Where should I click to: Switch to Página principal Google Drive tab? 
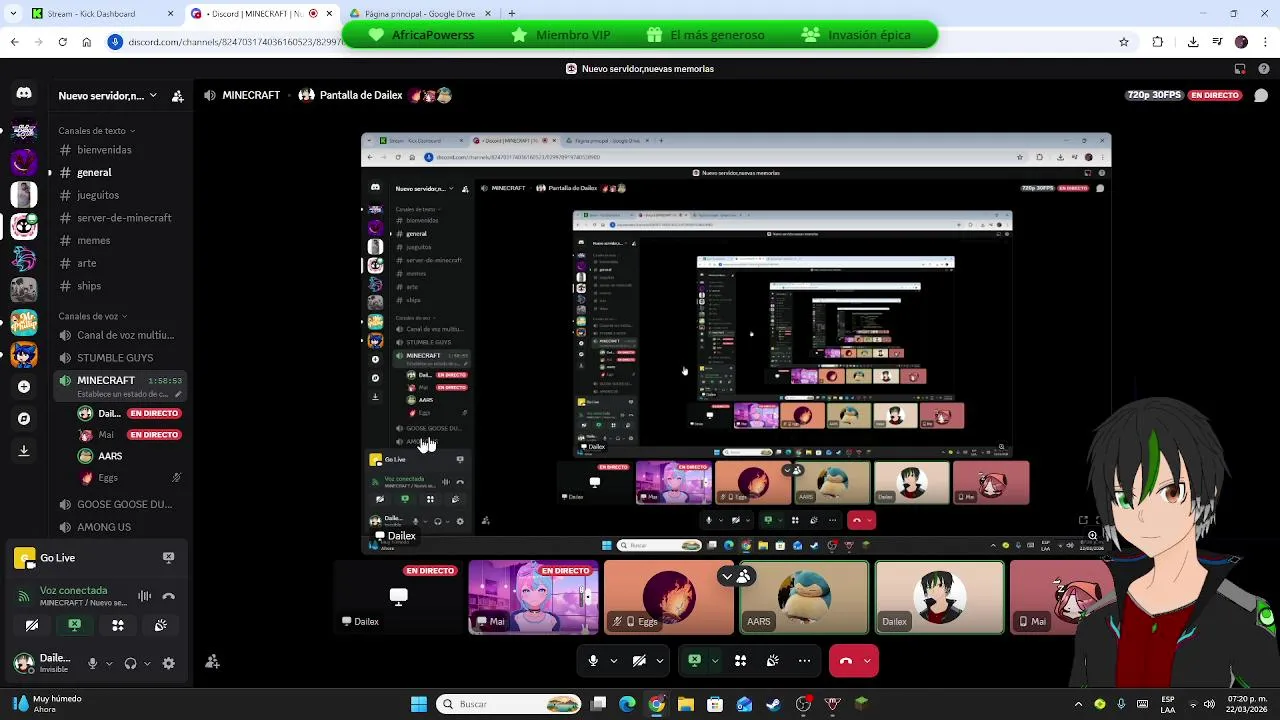pyautogui.click(x=418, y=14)
